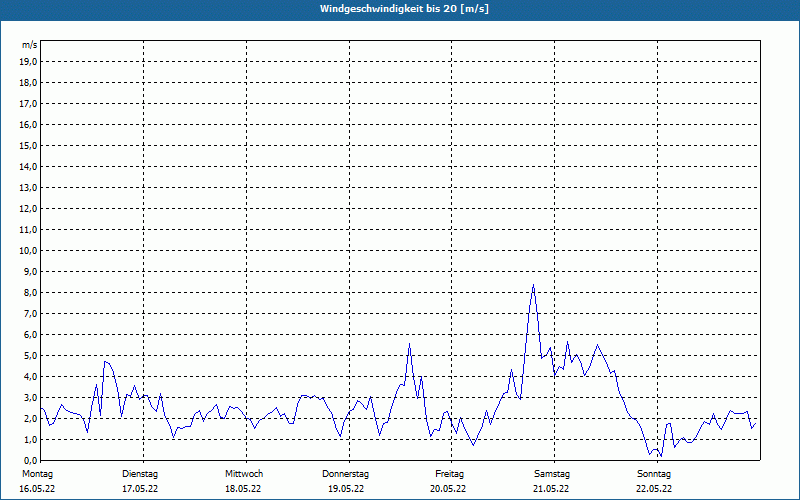The width and height of the screenshot is (800, 500).
Task: Click the 17,0 y-axis label
Action: pyautogui.click(x=28, y=104)
